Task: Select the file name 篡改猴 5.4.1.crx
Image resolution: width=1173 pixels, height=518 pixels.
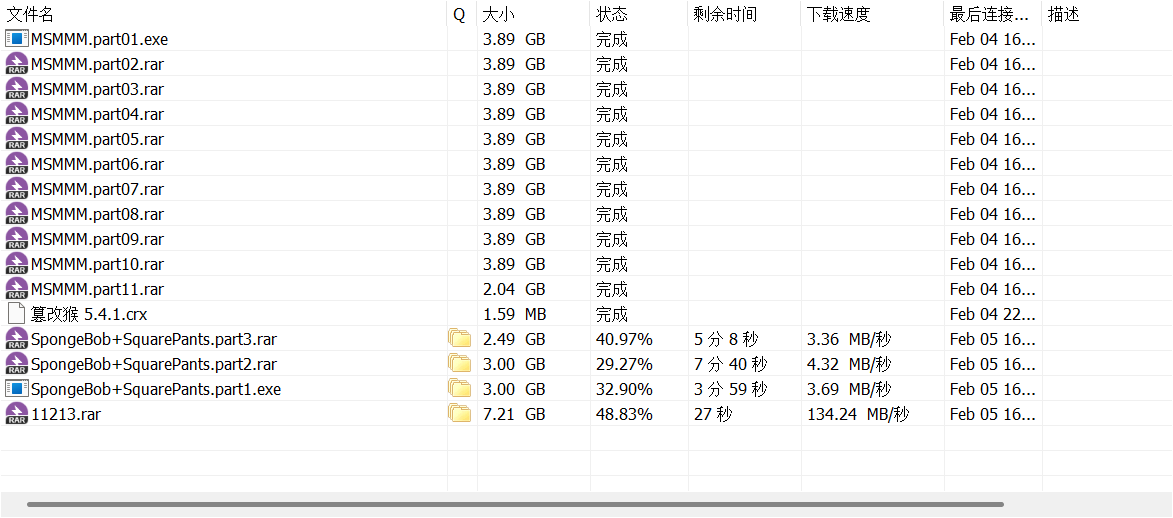Action: click(x=89, y=314)
